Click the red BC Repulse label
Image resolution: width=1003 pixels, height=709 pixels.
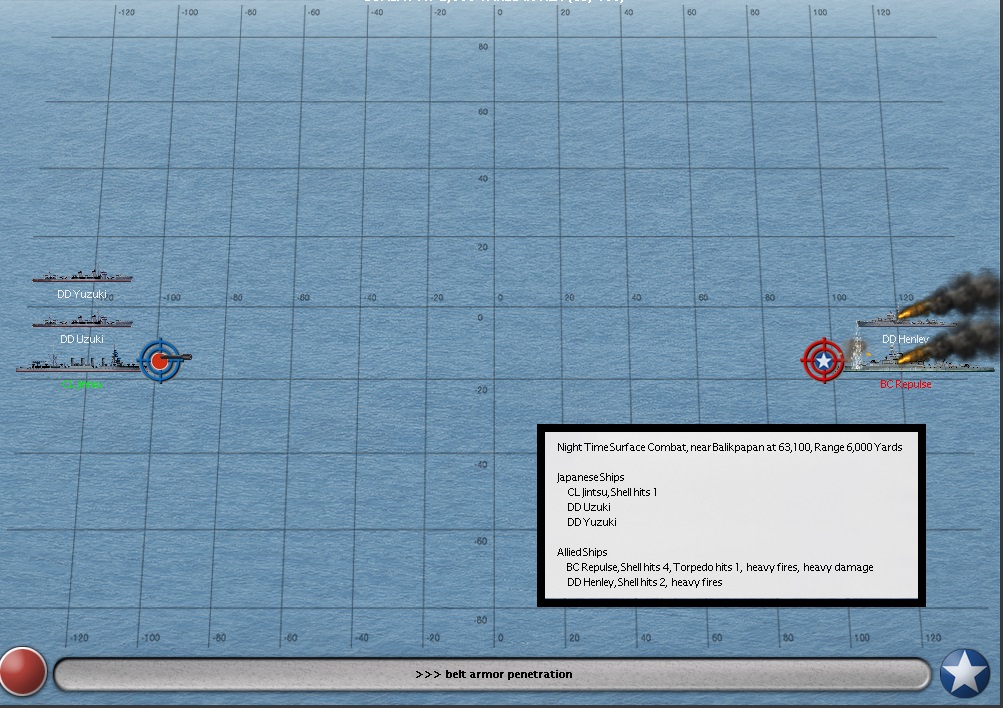(906, 384)
